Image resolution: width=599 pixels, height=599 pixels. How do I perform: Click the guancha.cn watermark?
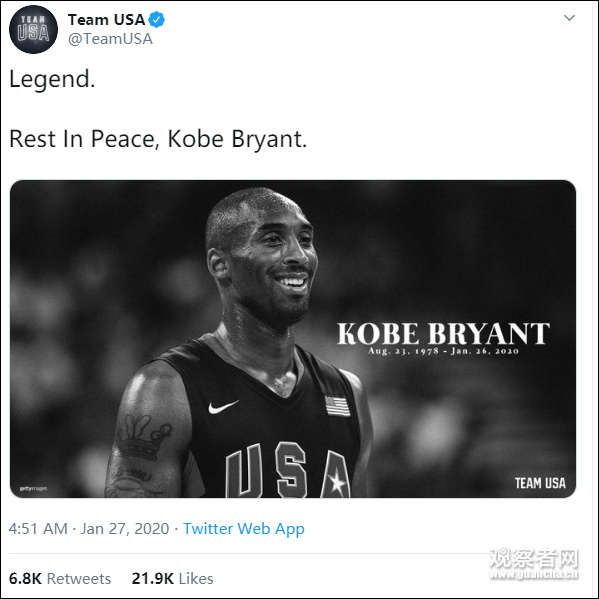(534, 564)
